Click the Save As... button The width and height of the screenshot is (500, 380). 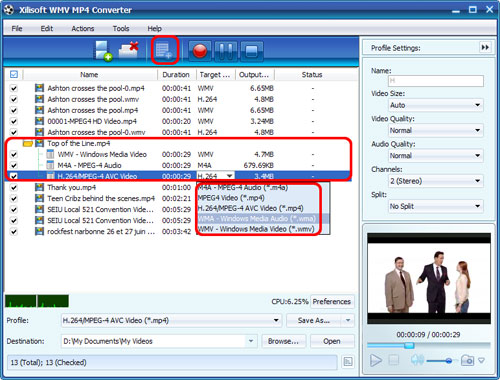coord(314,320)
